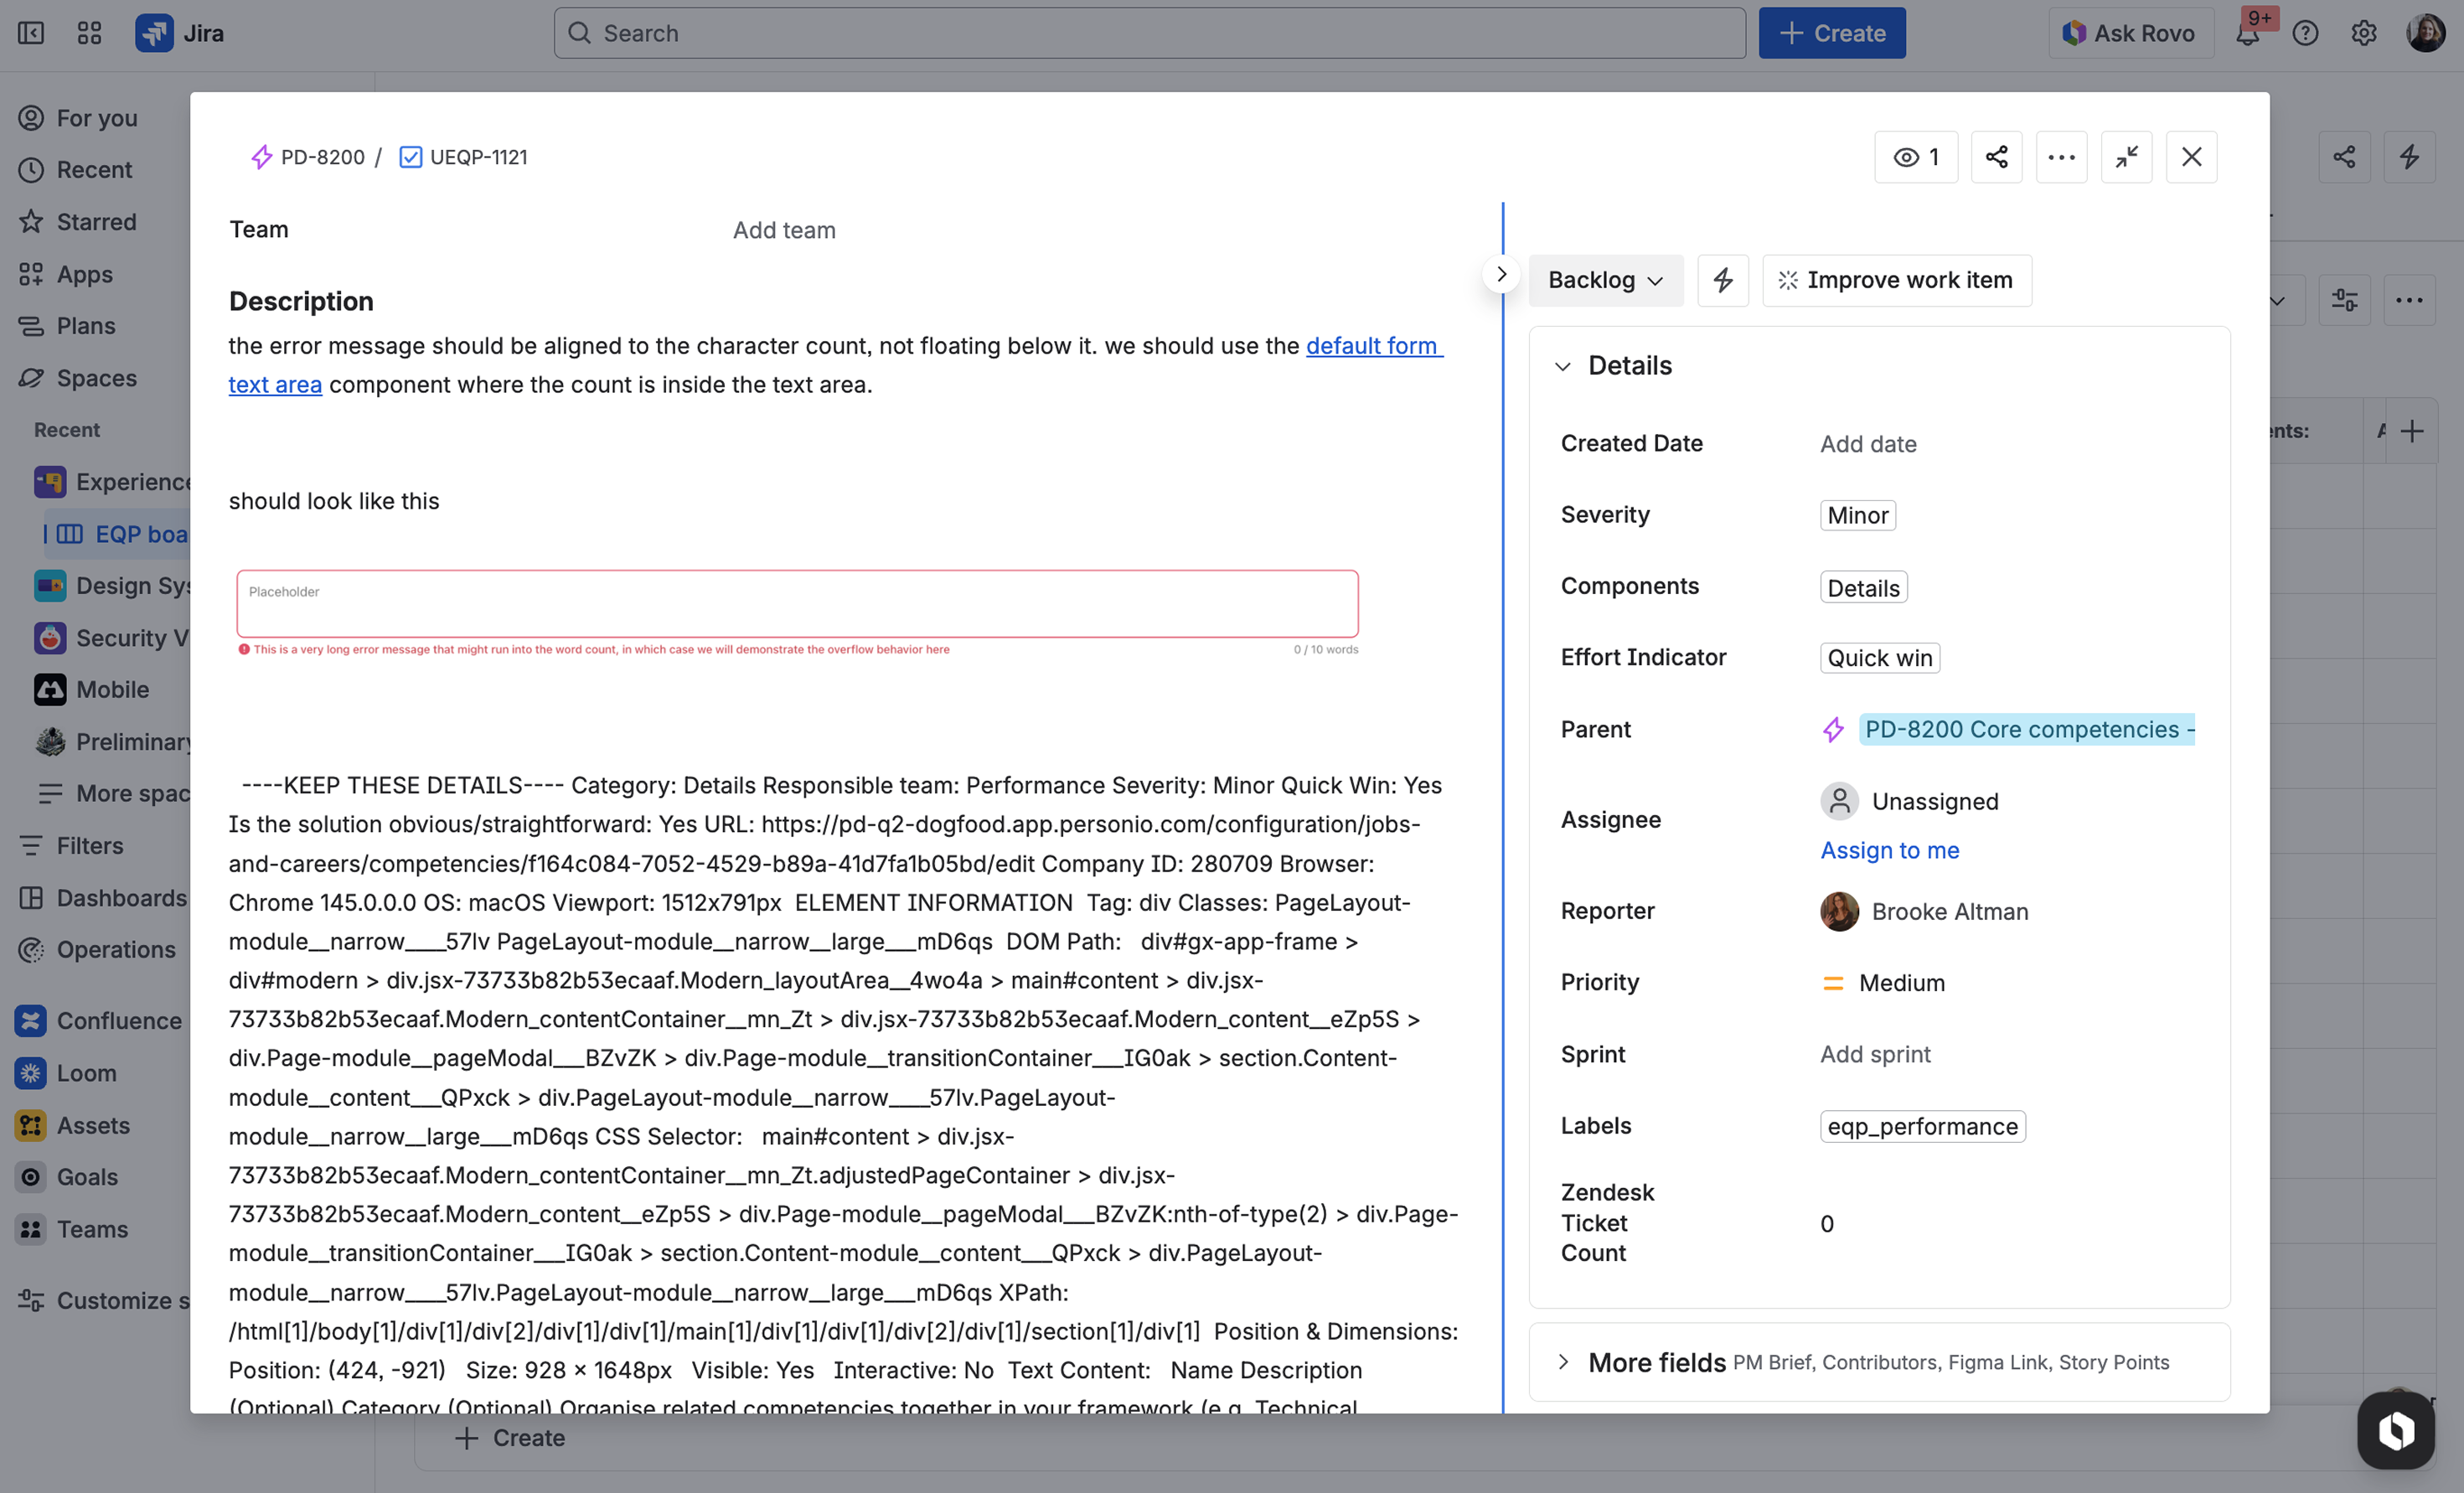Open Filters in the sidebar
2464x1493 pixels.
[90, 845]
